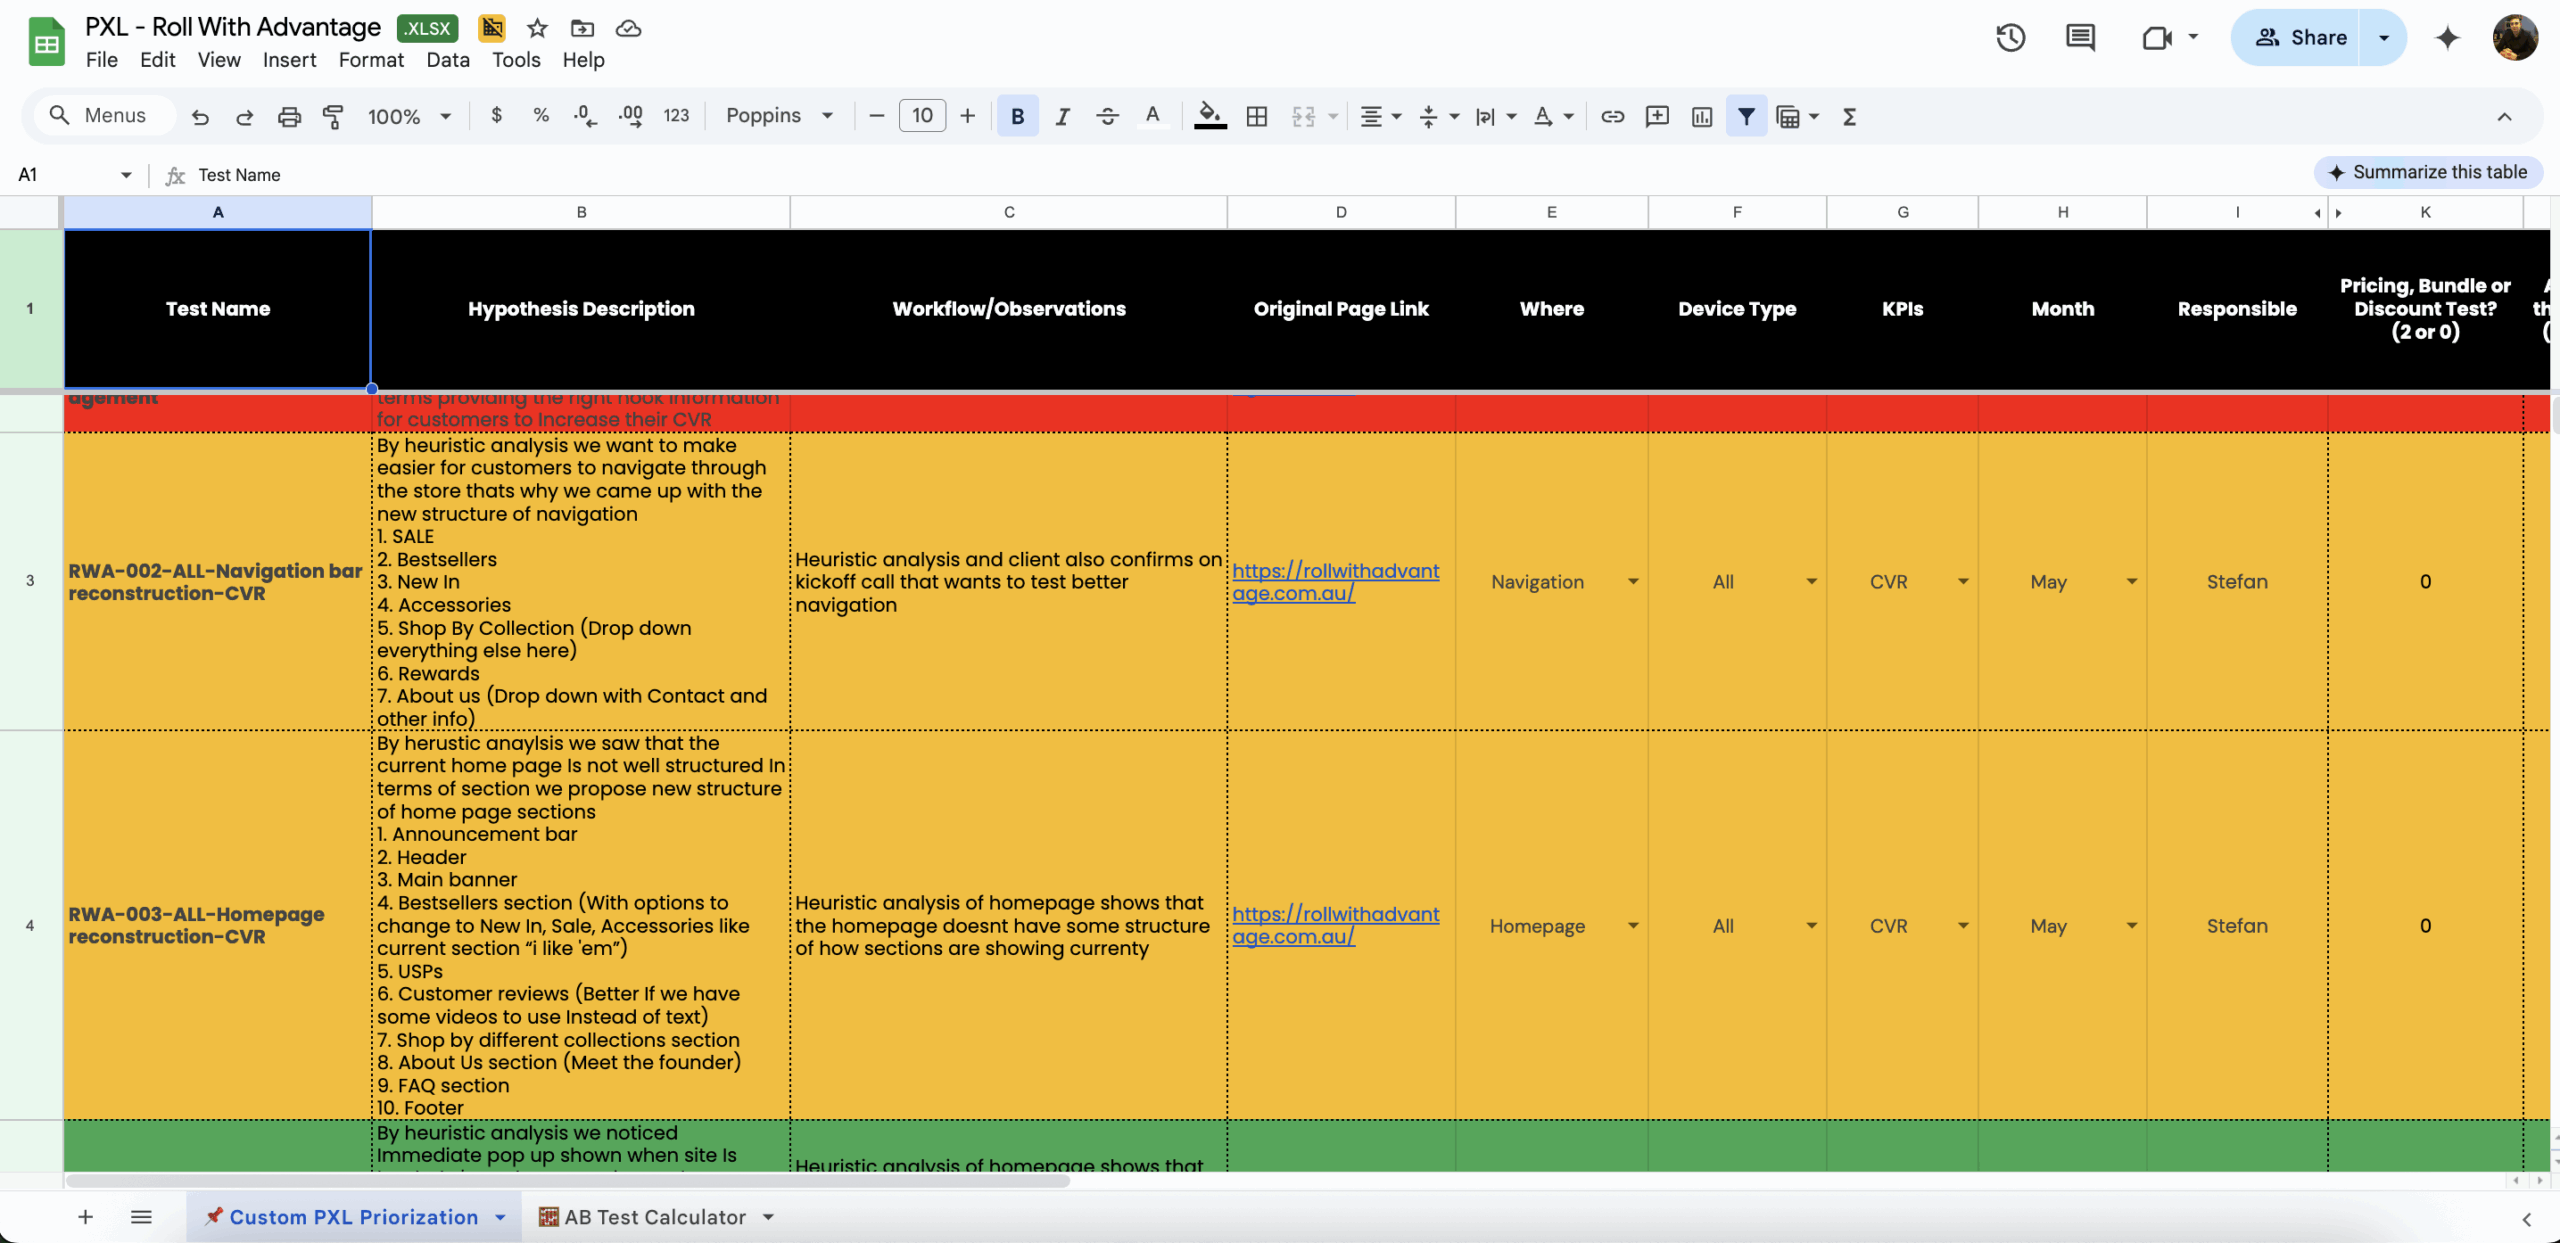The image size is (2560, 1243).
Task: Open the user account avatar
Action: point(2515,38)
